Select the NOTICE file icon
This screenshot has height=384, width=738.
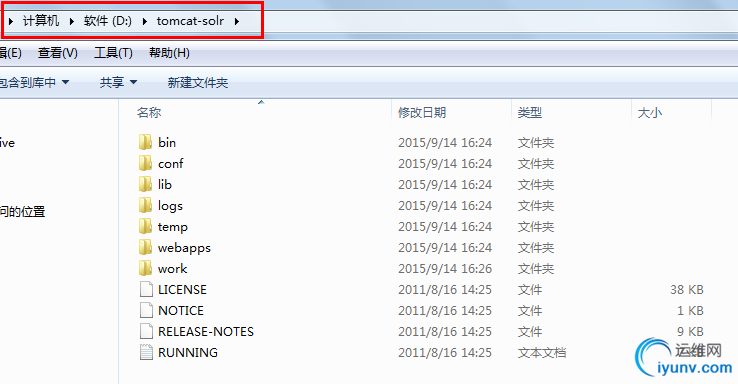point(146,310)
